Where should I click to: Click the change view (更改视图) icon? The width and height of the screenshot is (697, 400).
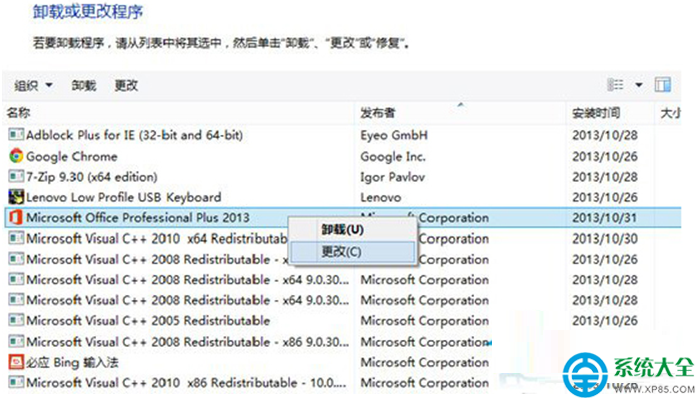pyautogui.click(x=615, y=84)
